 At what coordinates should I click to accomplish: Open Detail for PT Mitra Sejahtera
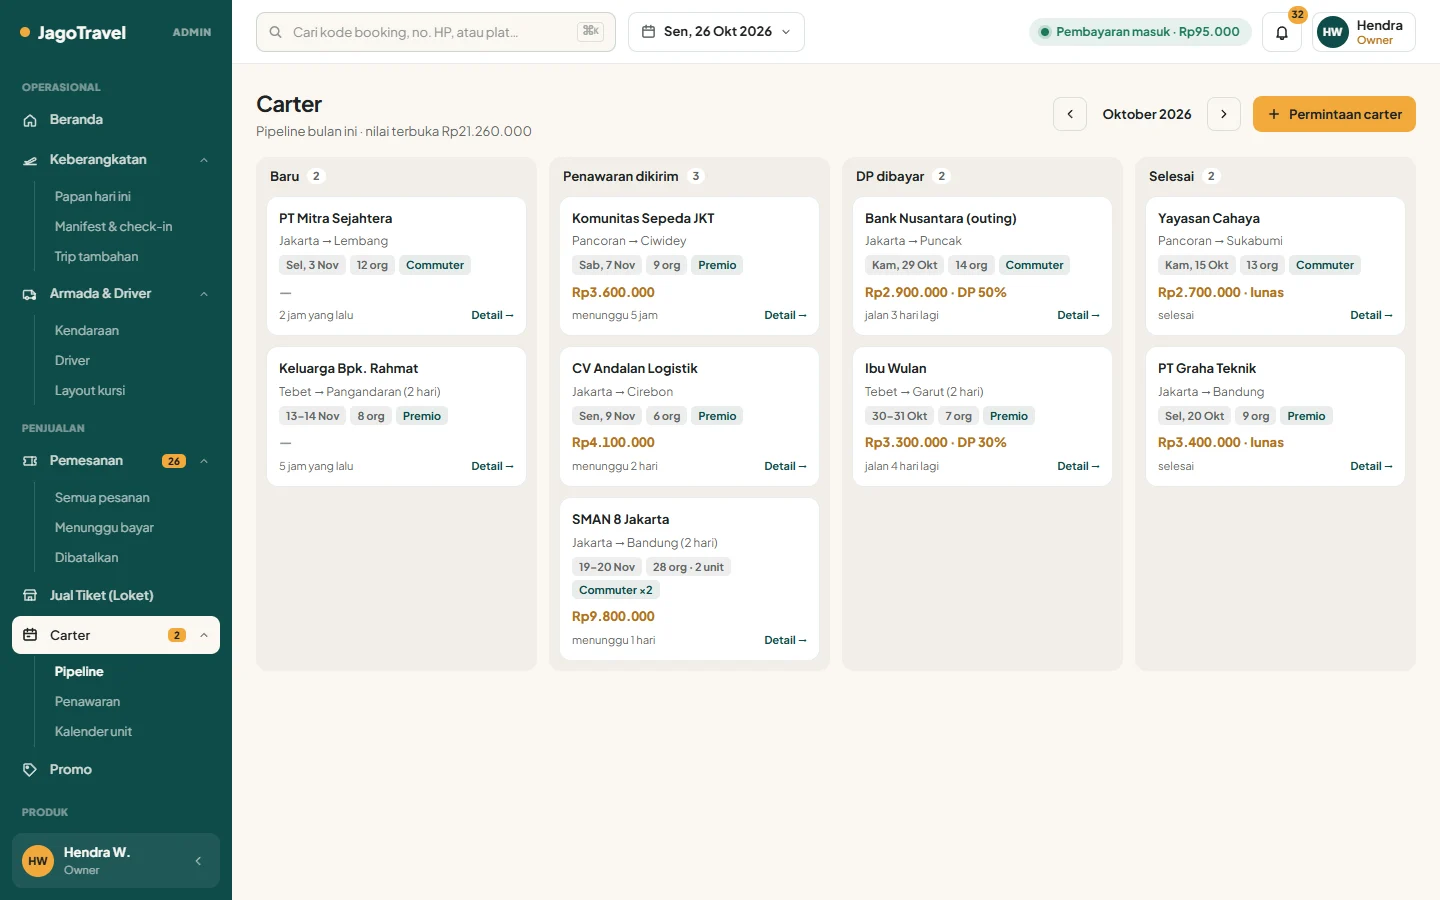click(492, 315)
